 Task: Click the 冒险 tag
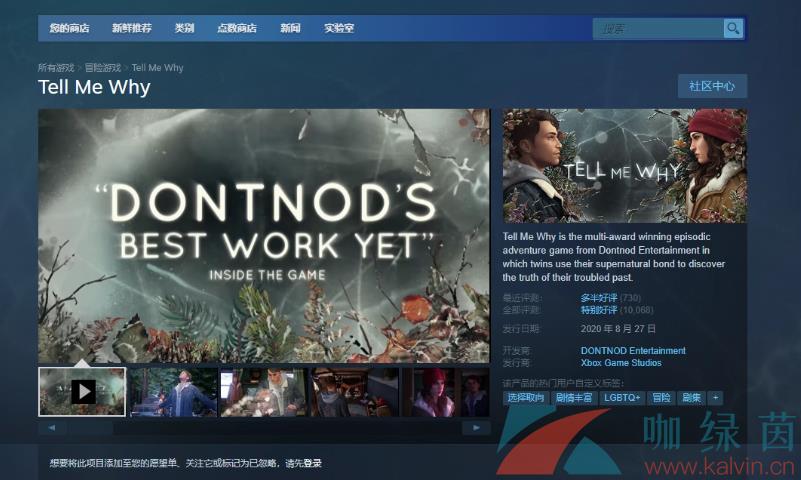coord(662,398)
